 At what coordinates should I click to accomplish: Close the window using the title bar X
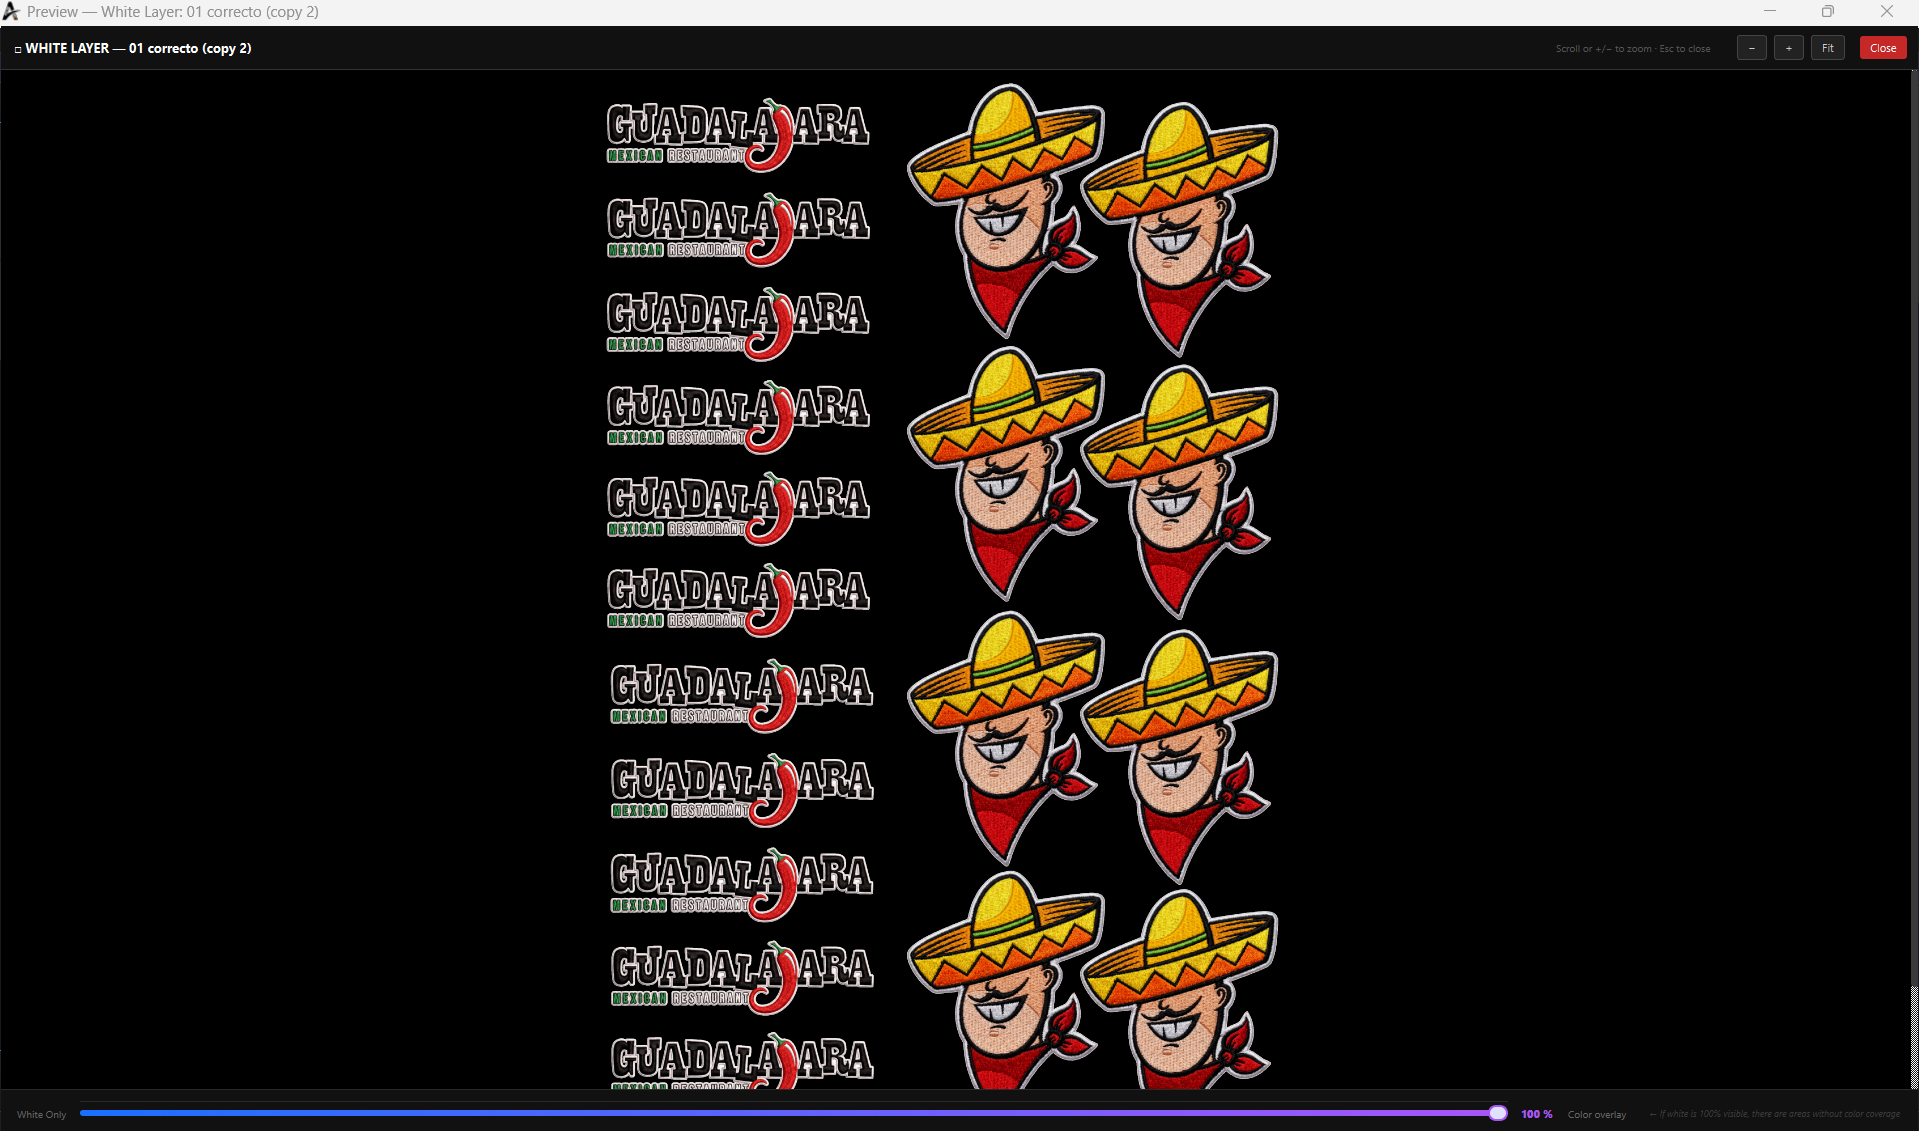1886,12
